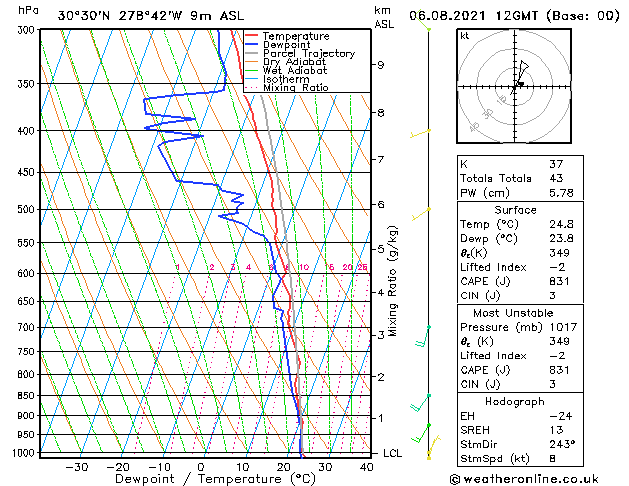Viewport: 629px width, 486px height.
Task: Click the 850 hPa wind barb
Action: pos(420,403)
